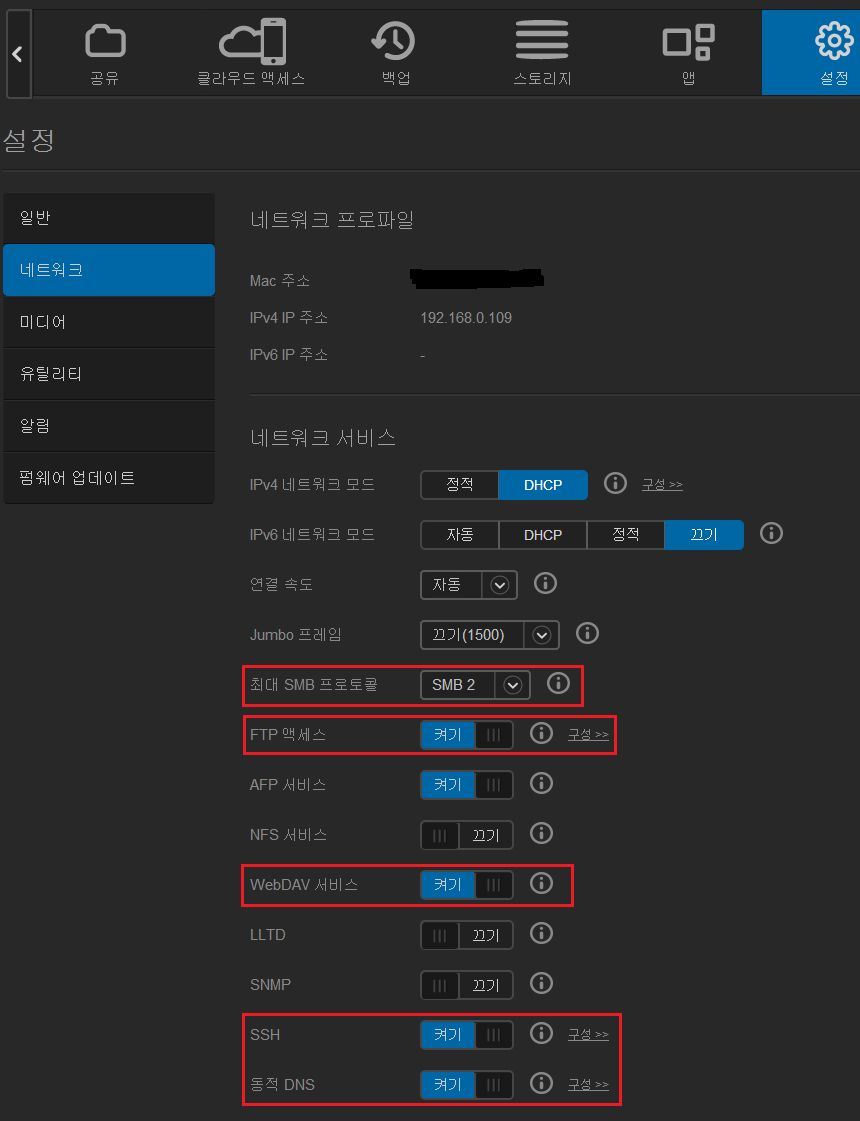Click the 구성 link next to SSH
This screenshot has height=1121, width=860.
pos(588,1034)
